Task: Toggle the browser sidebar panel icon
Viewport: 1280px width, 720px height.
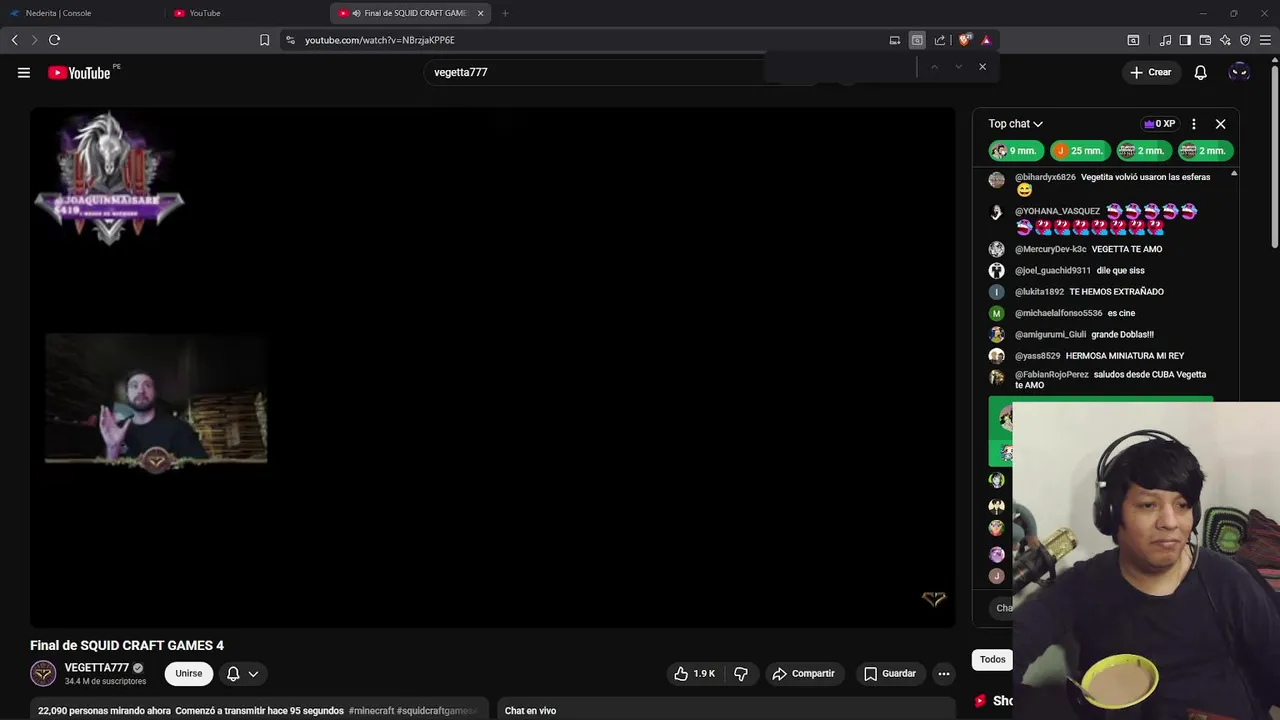Action: [1185, 40]
